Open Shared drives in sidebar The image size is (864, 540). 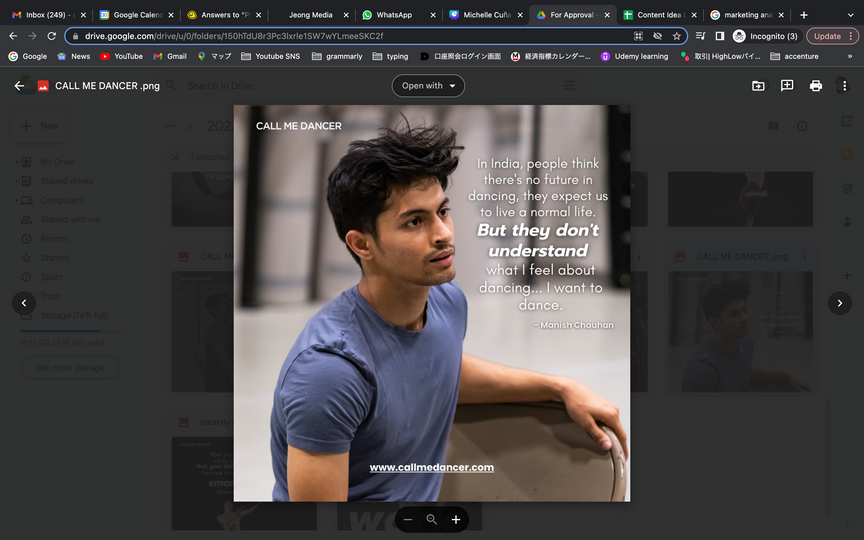[x=67, y=181]
